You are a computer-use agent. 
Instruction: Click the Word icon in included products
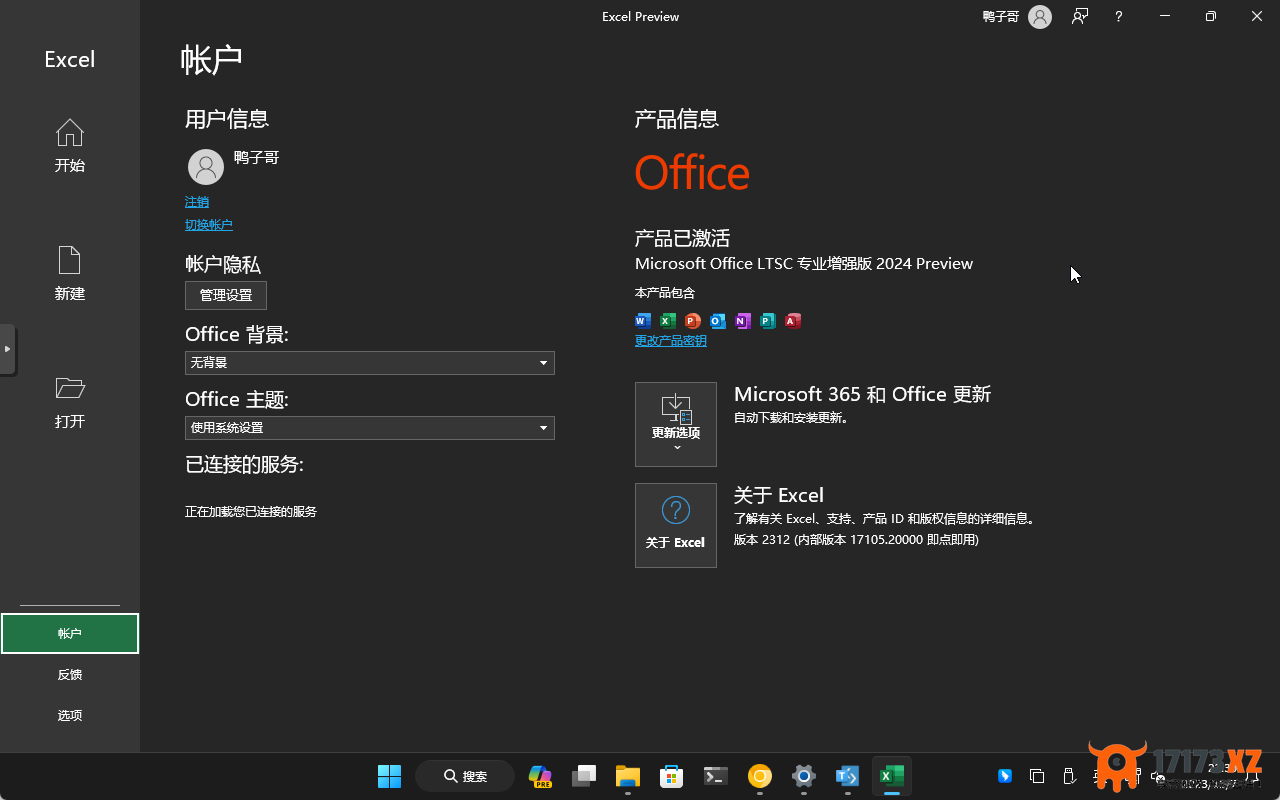tap(643, 321)
